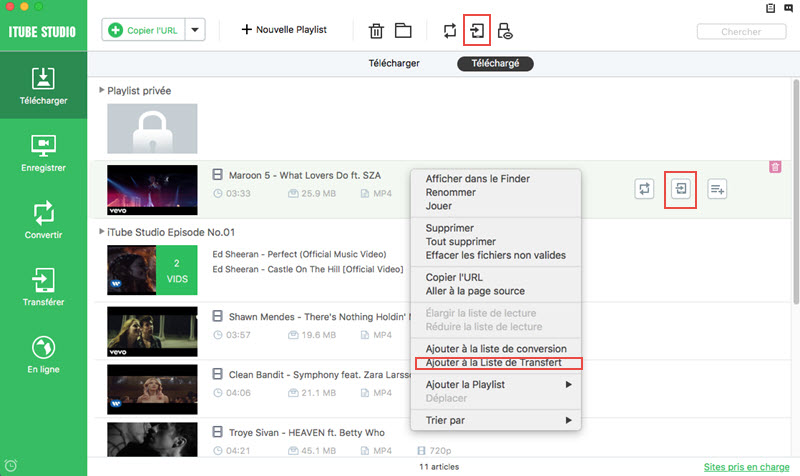Select 'Ed Sheeran - Perfect (Official Music Video)'
The width and height of the screenshot is (800, 476).
299,254
